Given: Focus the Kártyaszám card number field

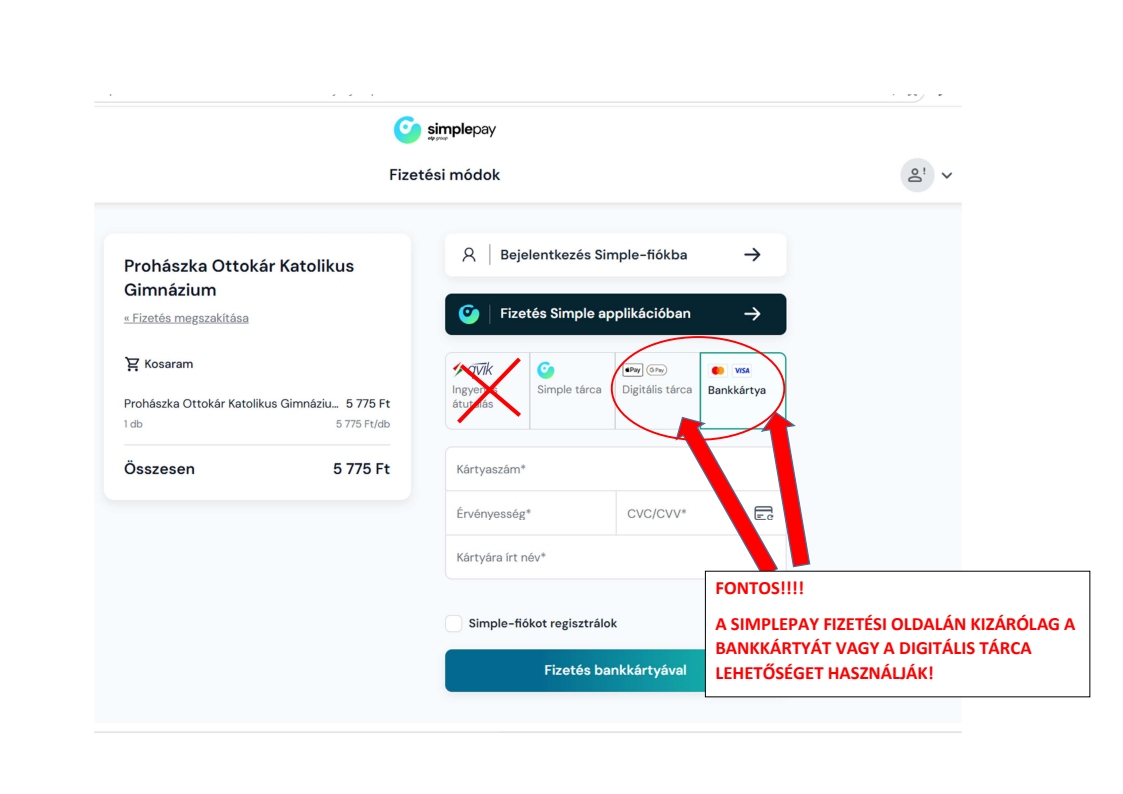Looking at the screenshot, I should (x=615, y=470).
